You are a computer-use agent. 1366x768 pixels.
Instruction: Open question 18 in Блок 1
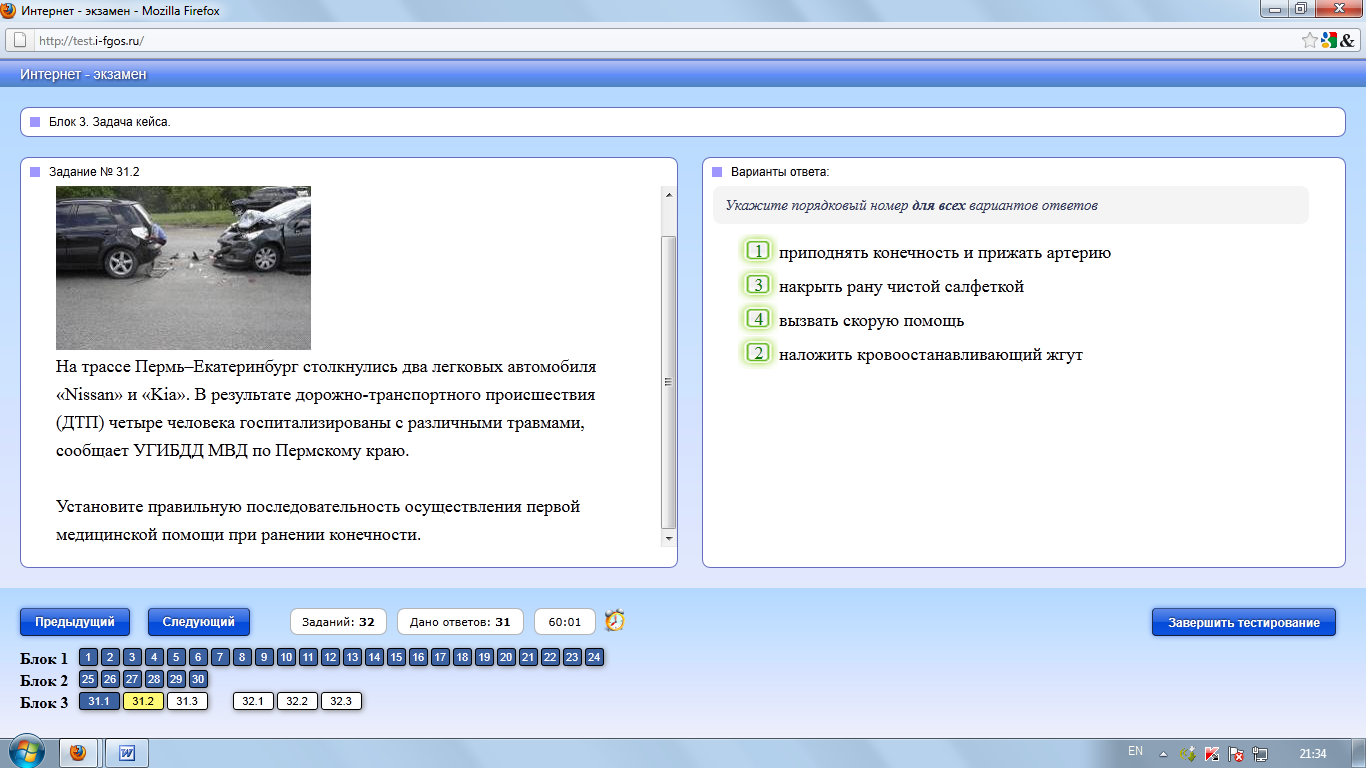click(x=462, y=657)
